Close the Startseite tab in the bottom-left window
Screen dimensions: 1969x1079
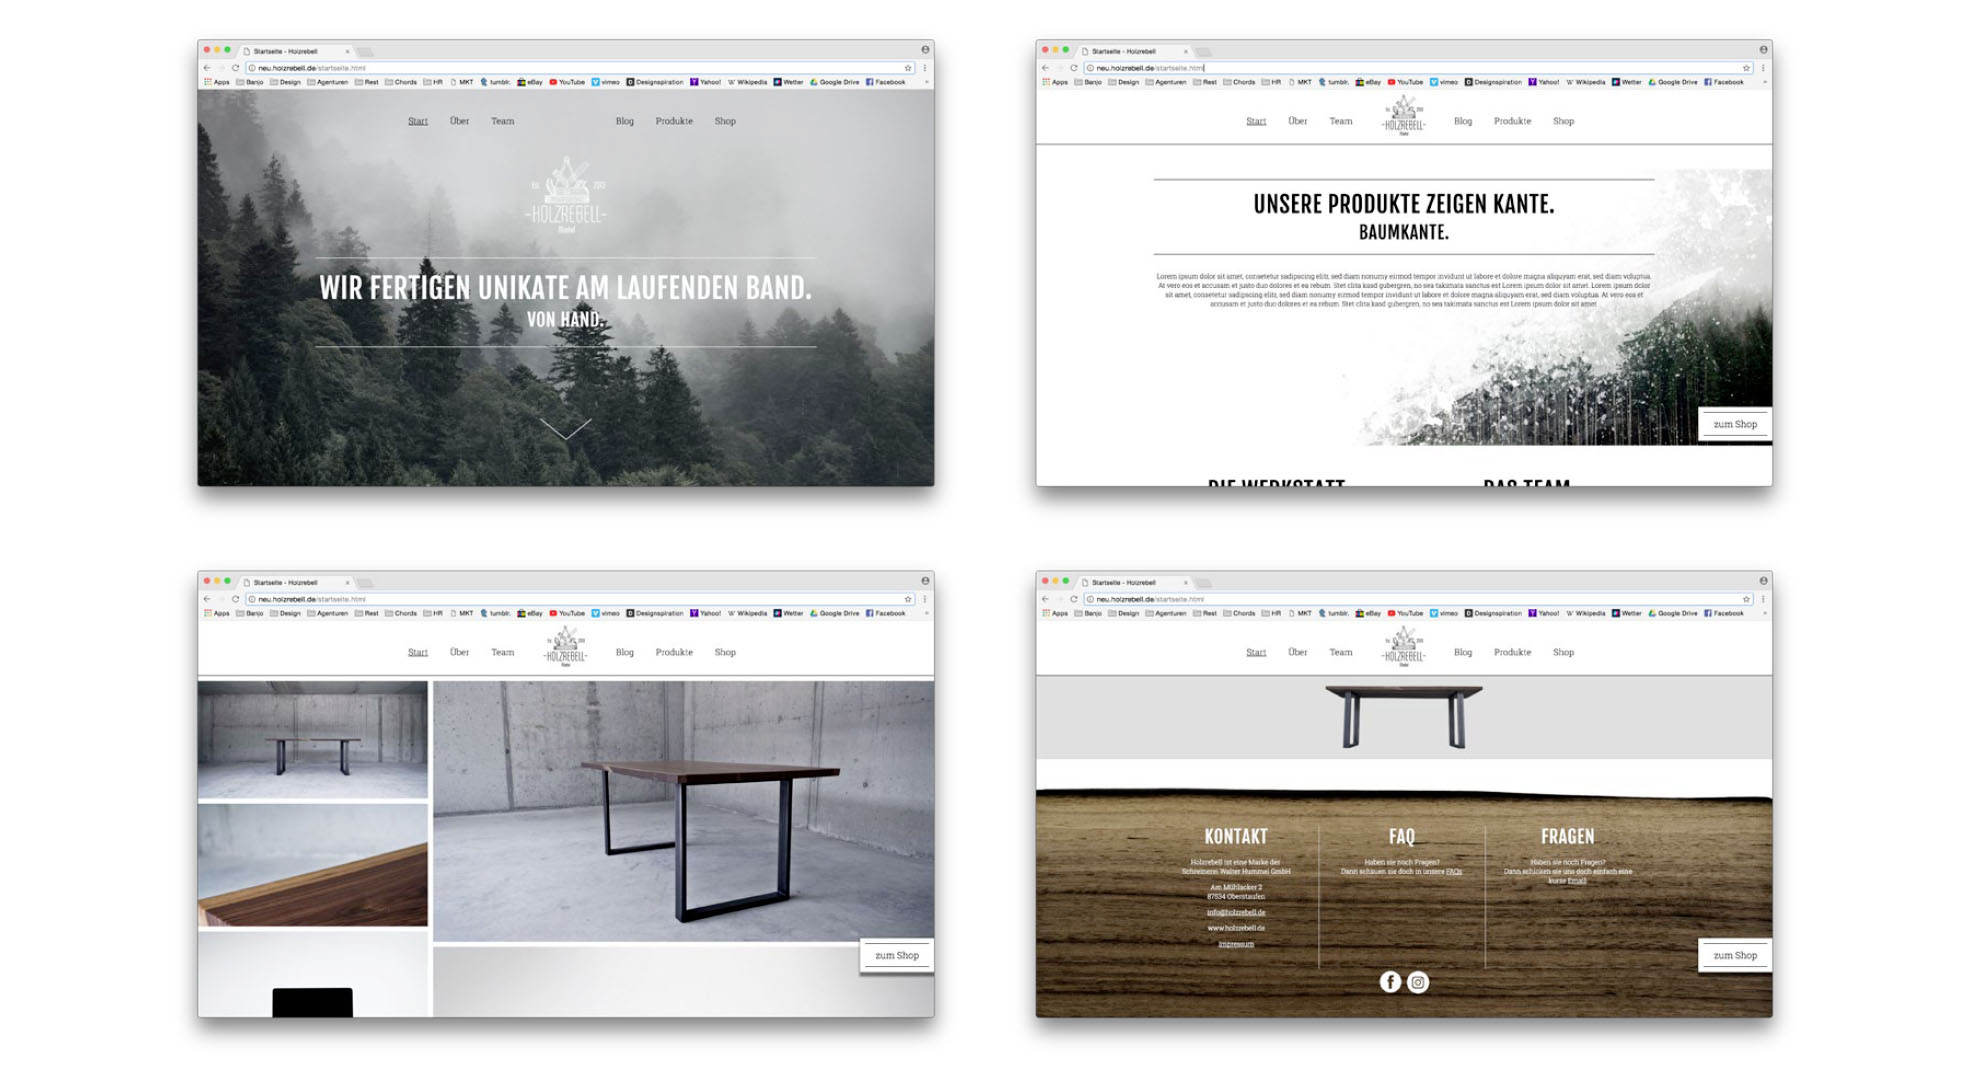coord(347,582)
